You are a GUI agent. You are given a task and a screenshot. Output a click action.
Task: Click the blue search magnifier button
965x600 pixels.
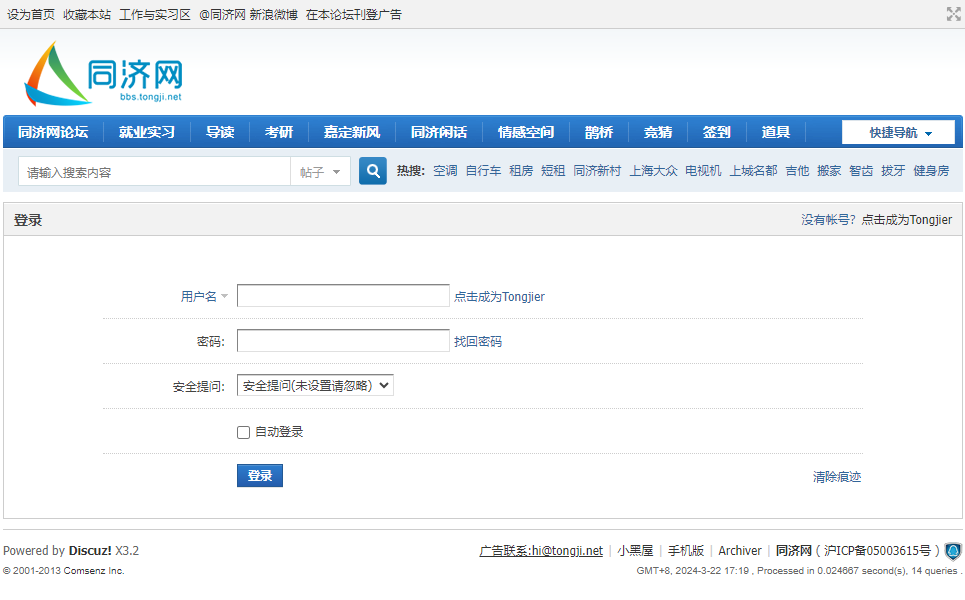click(373, 171)
